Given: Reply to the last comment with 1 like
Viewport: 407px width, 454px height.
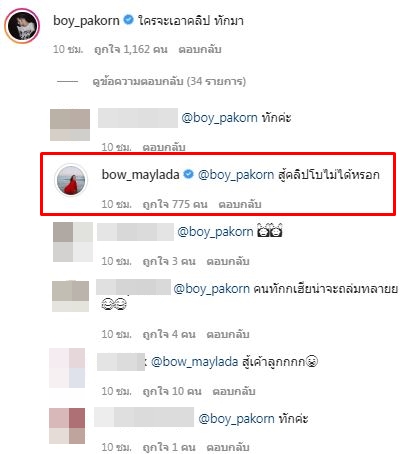Looking at the screenshot, I should 228,447.
